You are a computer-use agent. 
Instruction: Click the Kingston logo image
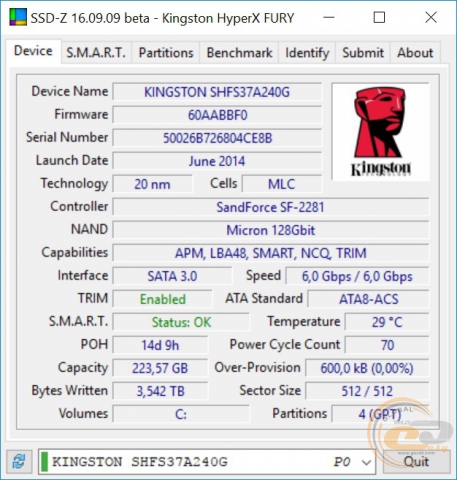(x=380, y=132)
